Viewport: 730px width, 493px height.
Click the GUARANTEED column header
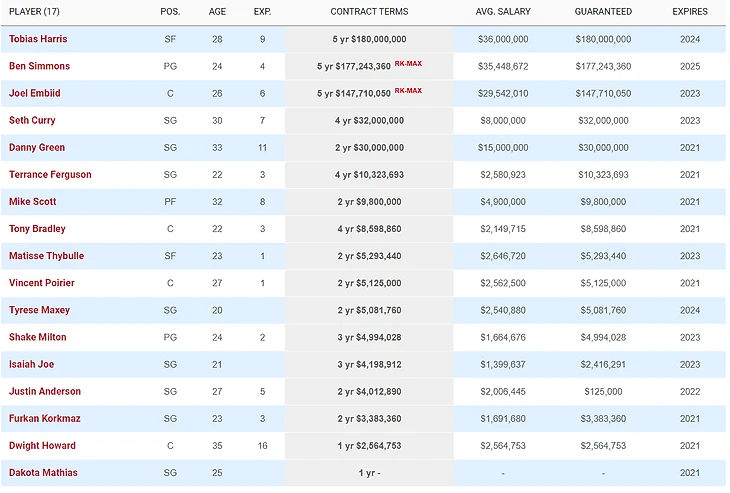(603, 12)
